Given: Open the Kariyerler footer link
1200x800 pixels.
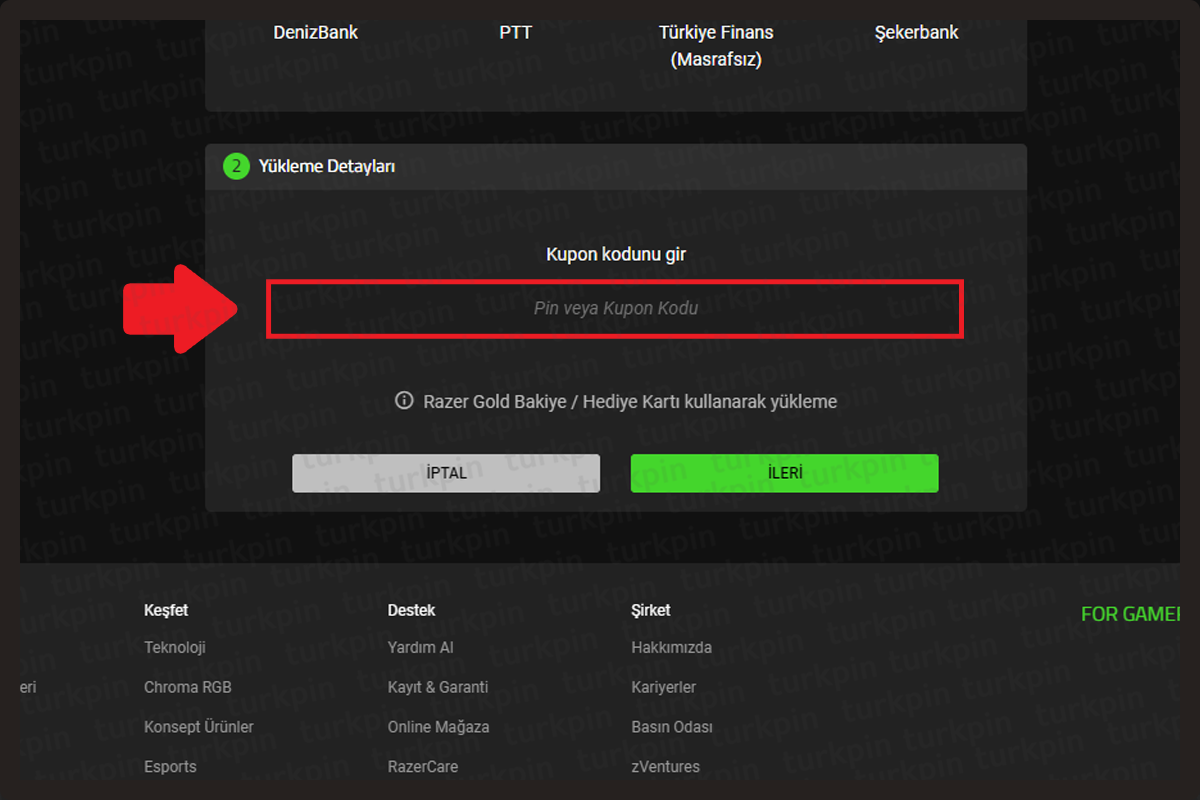Looking at the screenshot, I should coord(664,687).
